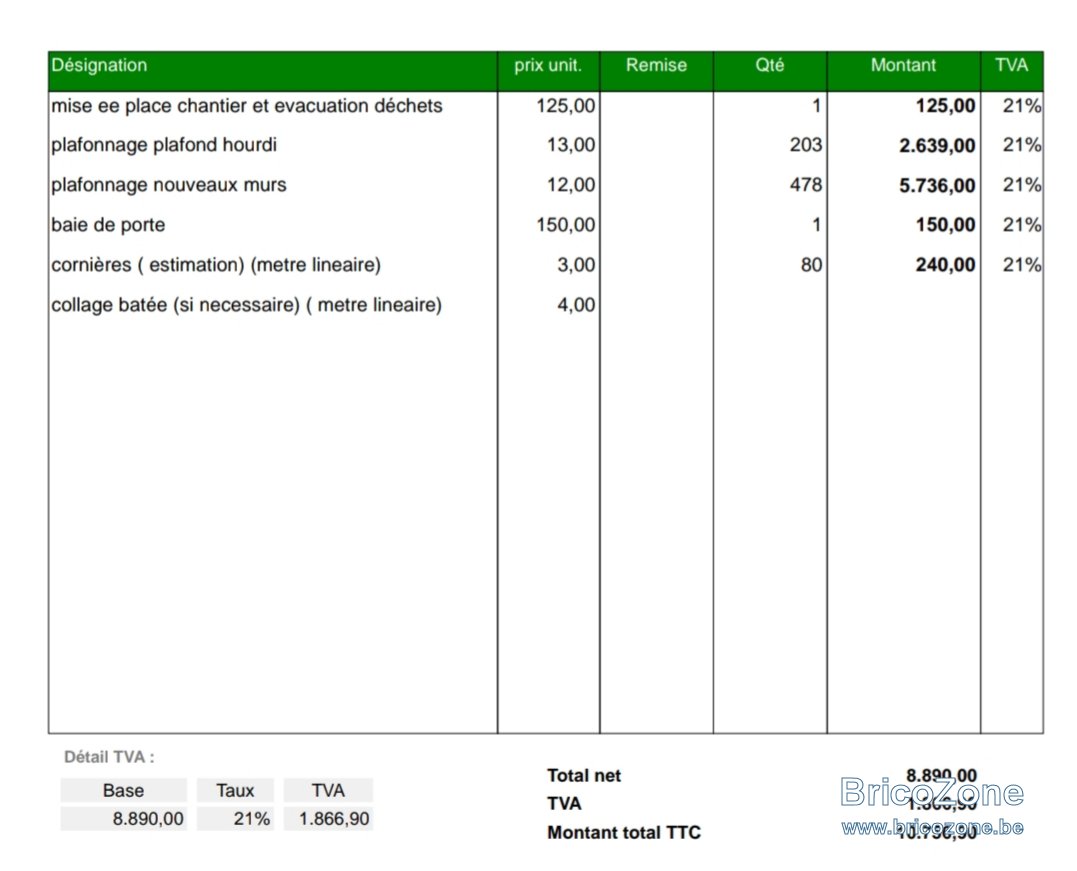Click the 2.639,00 amount cell
1077x871 pixels.
pos(937,146)
